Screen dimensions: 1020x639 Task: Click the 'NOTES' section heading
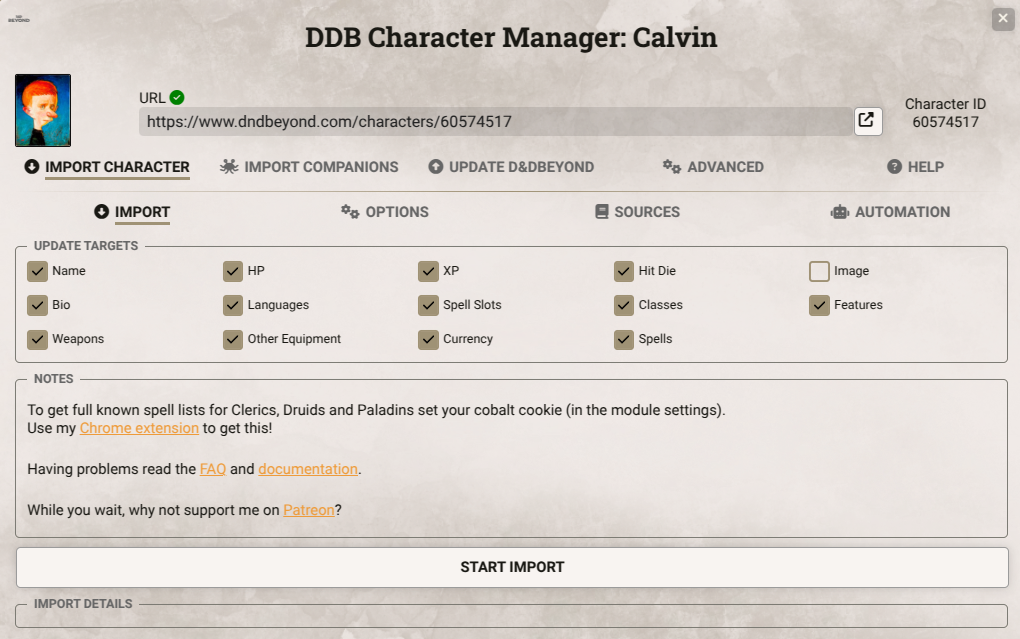53,379
